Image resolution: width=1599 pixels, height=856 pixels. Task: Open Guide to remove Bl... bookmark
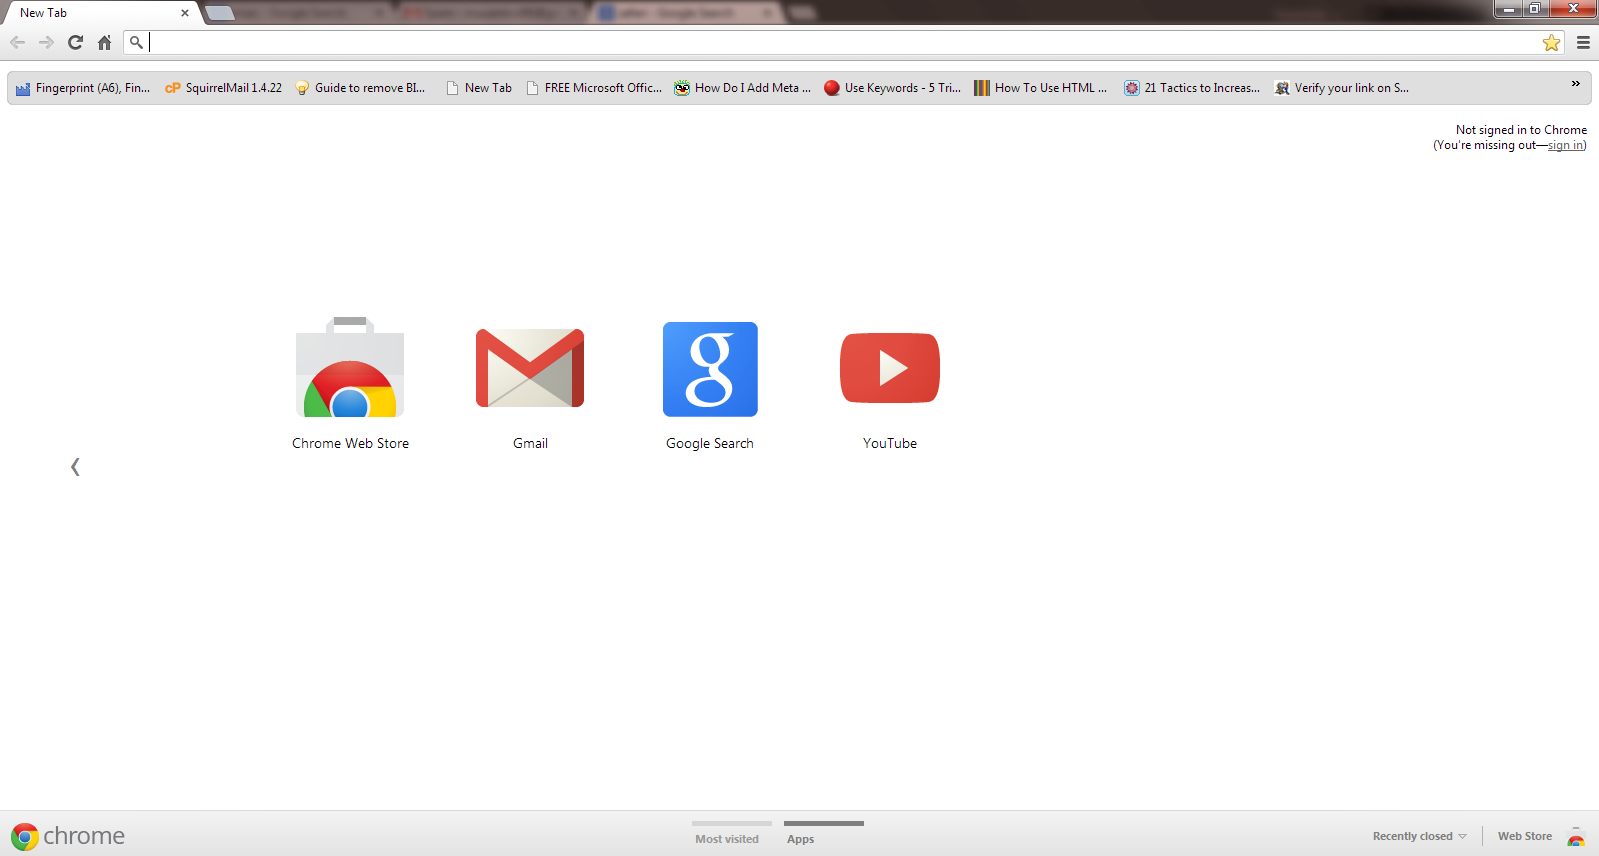(x=360, y=88)
